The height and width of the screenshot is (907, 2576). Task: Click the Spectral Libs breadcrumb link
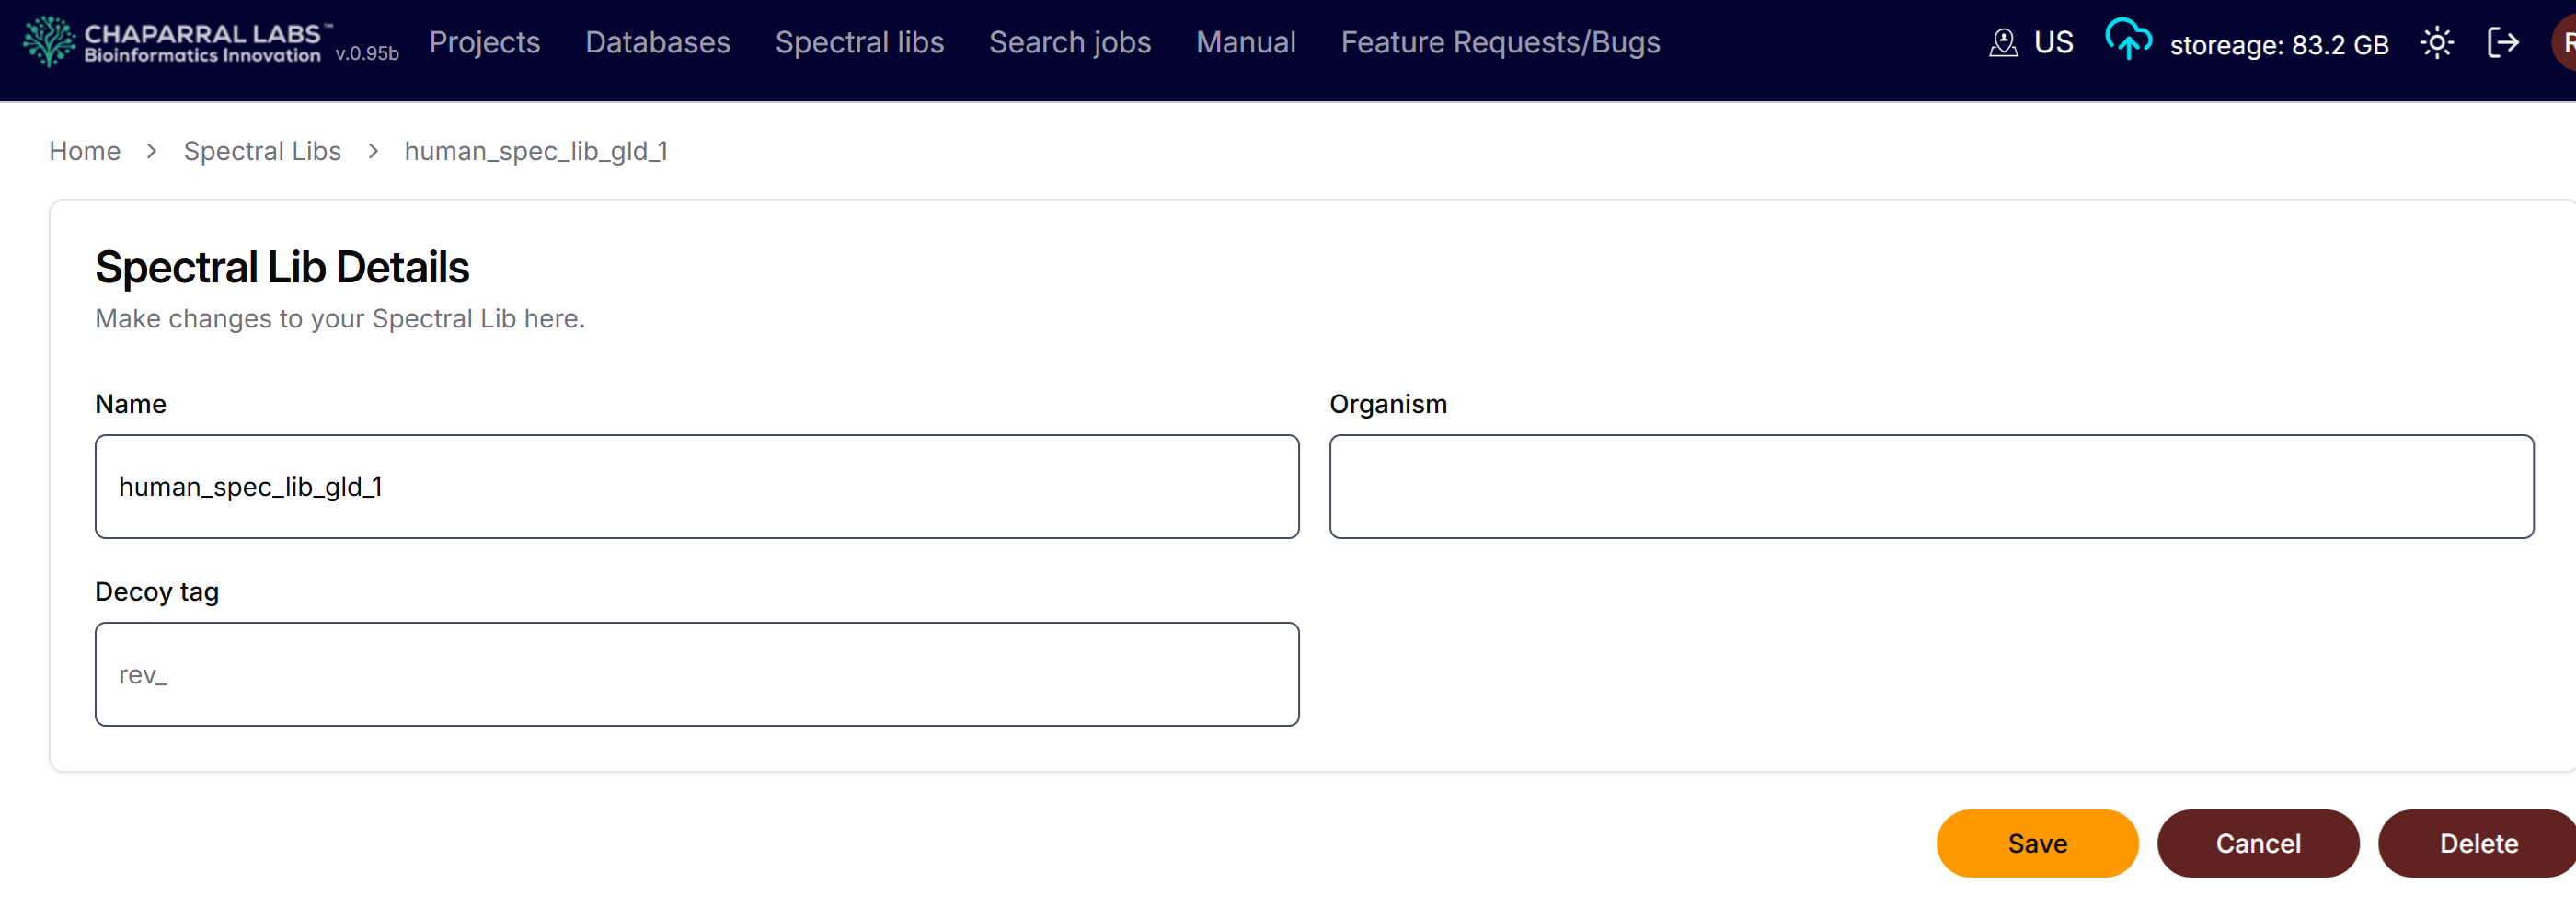pos(262,151)
